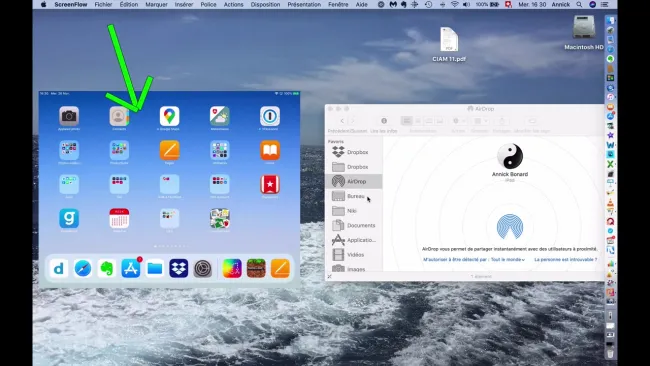This screenshot has height=366, width=650.
Task: Open Dropbox in the iPad dock
Action: click(x=179, y=269)
